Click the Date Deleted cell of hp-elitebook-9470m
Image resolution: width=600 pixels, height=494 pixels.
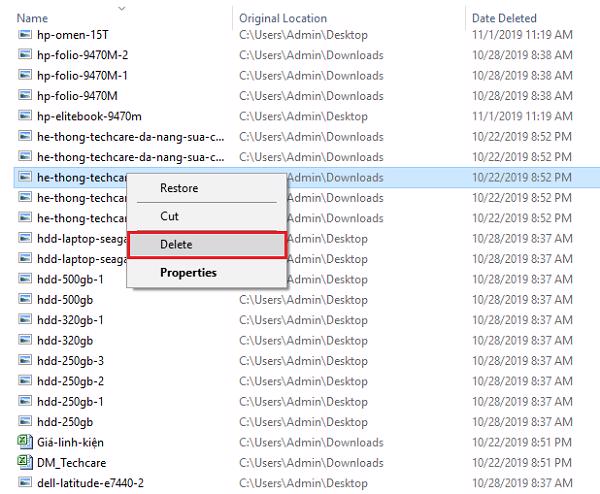click(522, 116)
